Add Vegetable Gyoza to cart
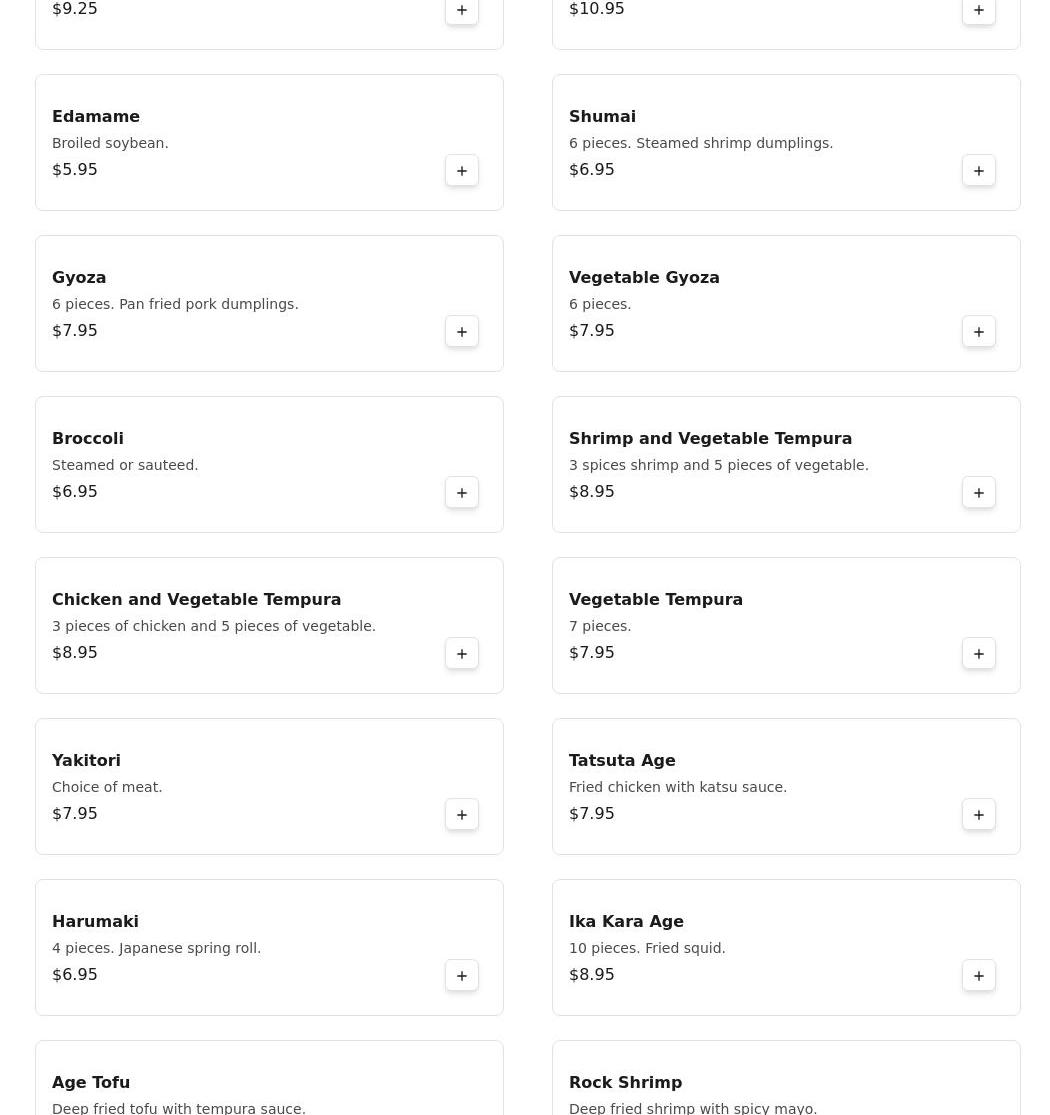Viewport: 1050px width, 1115px height. point(979,332)
